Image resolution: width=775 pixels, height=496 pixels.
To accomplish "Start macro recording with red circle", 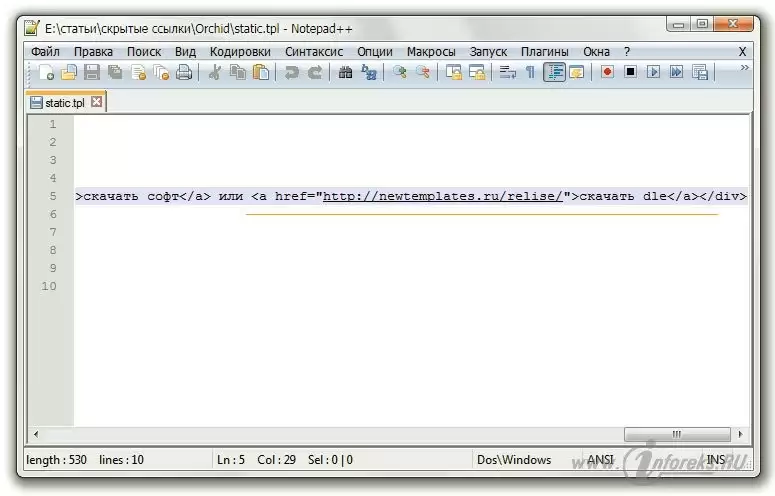I will [x=607, y=72].
